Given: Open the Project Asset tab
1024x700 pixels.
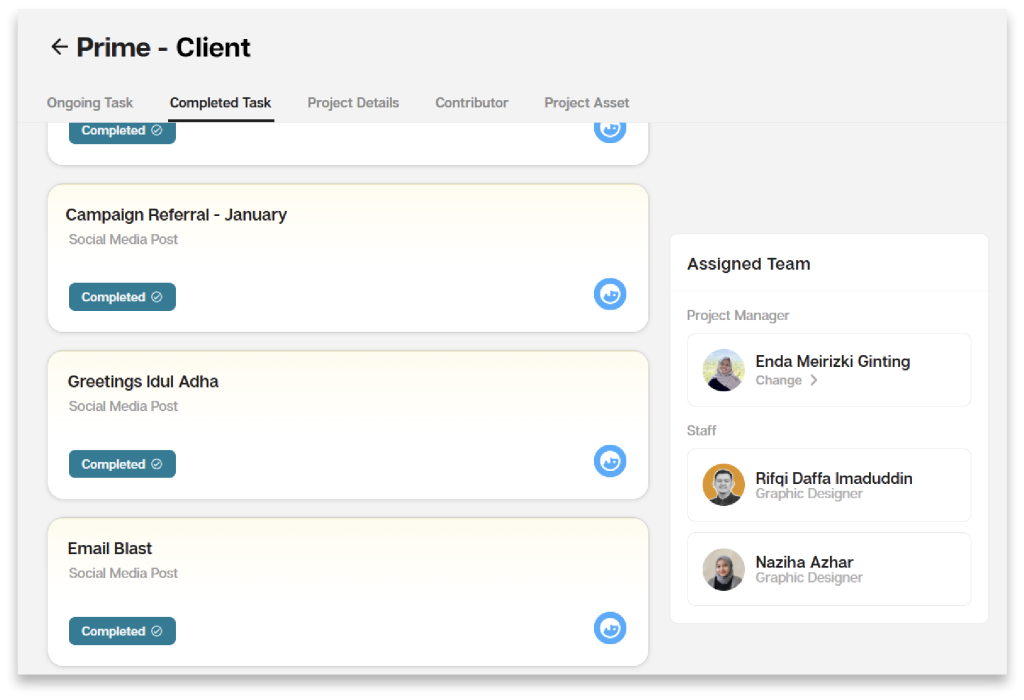Looking at the screenshot, I should 587,103.
